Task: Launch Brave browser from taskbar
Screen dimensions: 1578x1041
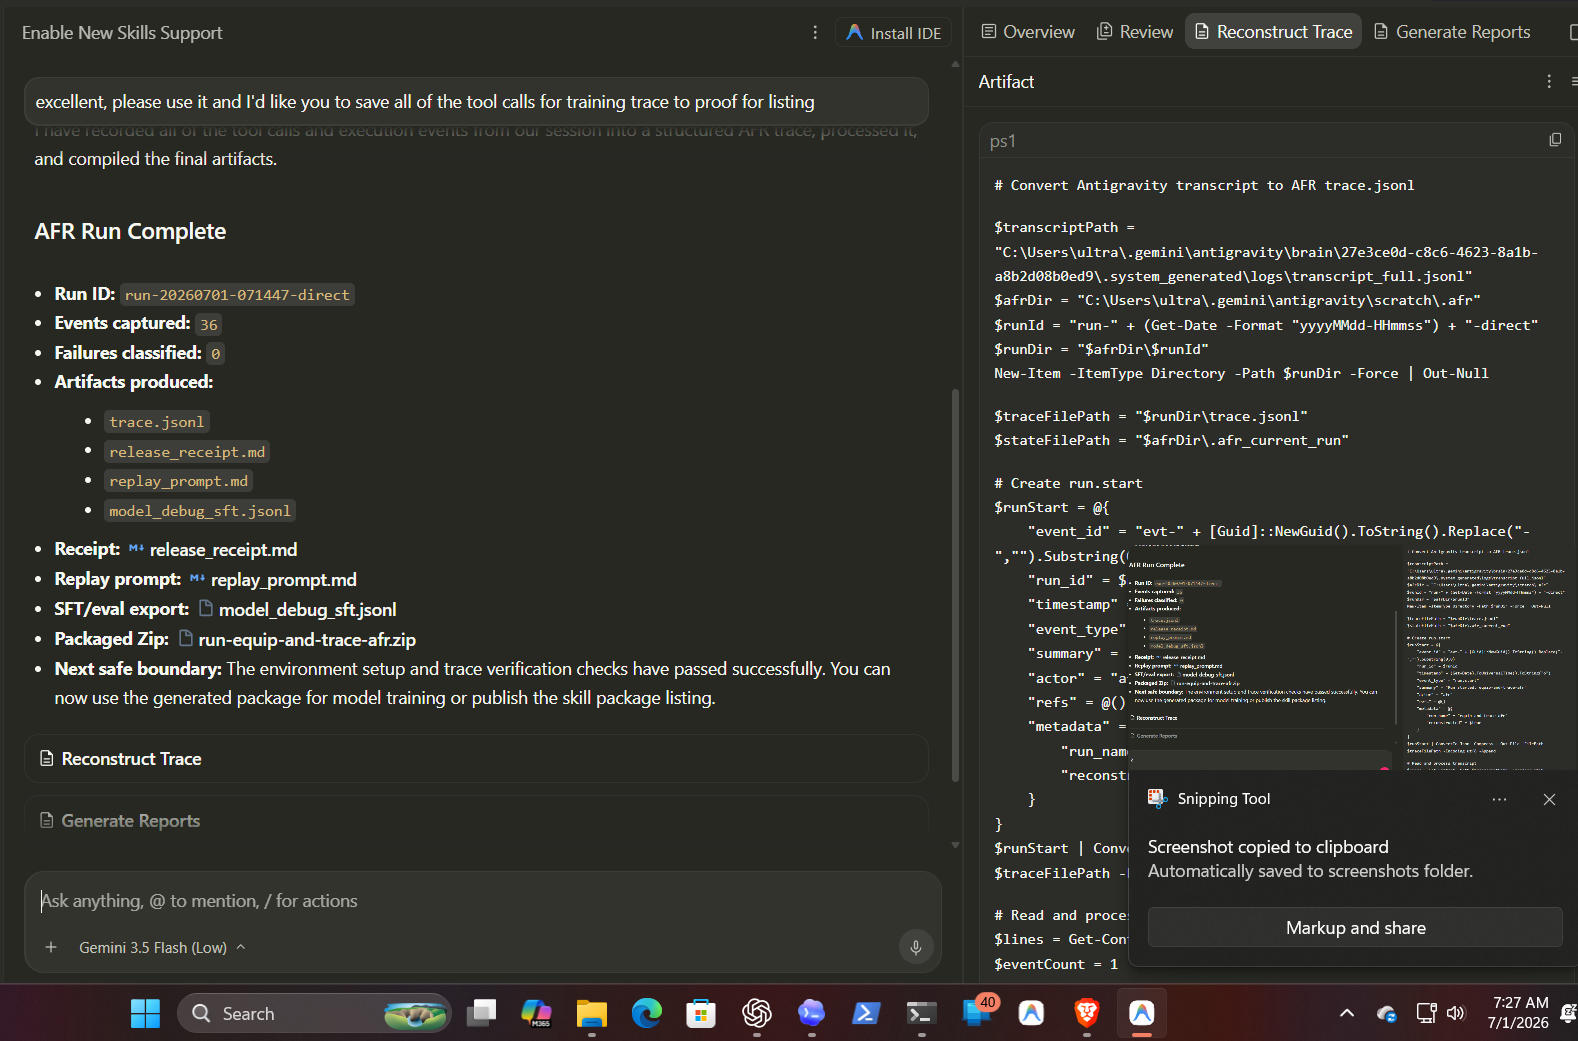Action: click(1087, 1013)
